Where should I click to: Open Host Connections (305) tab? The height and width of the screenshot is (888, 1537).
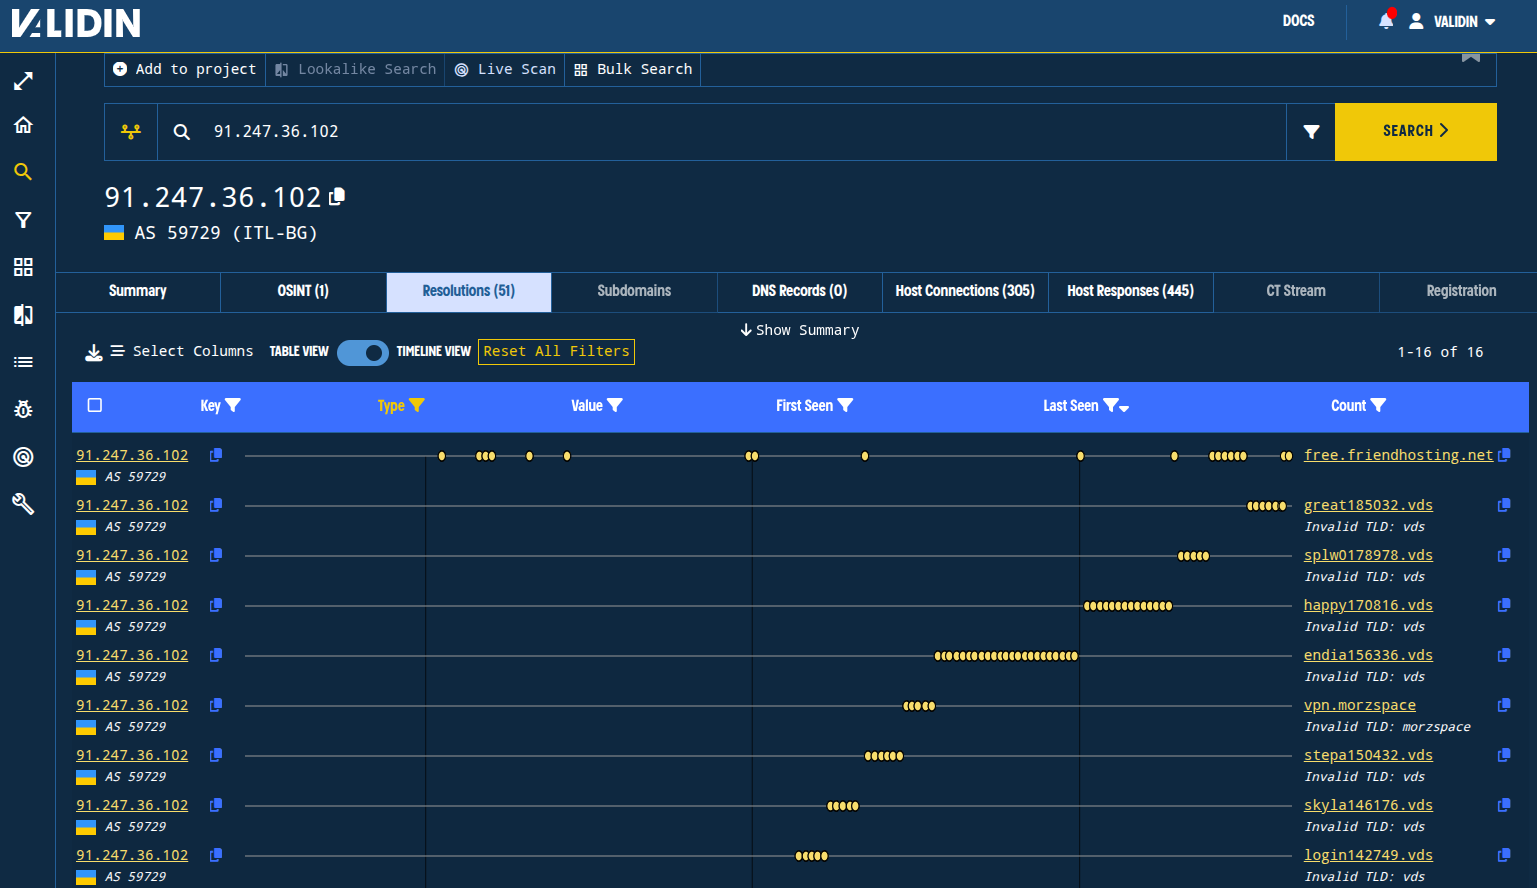[965, 291]
